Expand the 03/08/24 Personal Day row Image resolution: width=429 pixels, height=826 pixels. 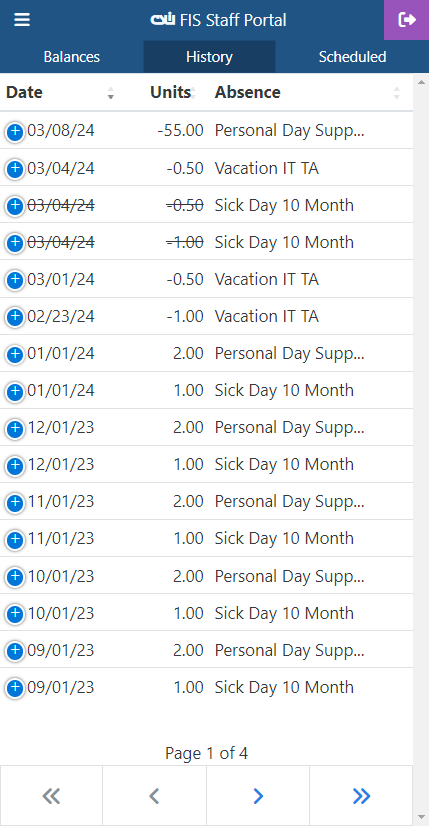coord(15,132)
